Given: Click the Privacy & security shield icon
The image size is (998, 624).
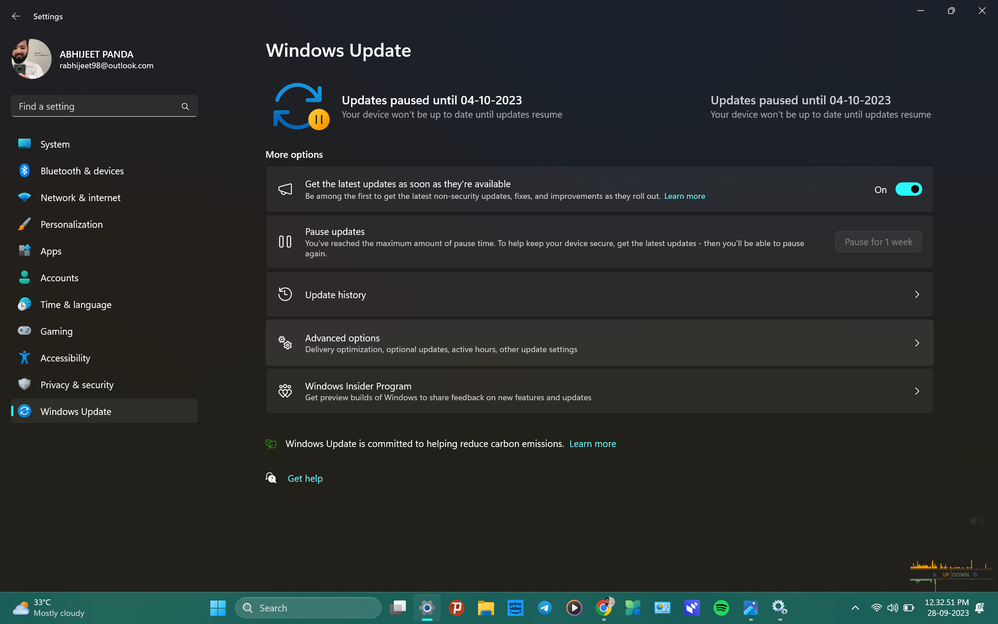Looking at the screenshot, I should tap(24, 384).
